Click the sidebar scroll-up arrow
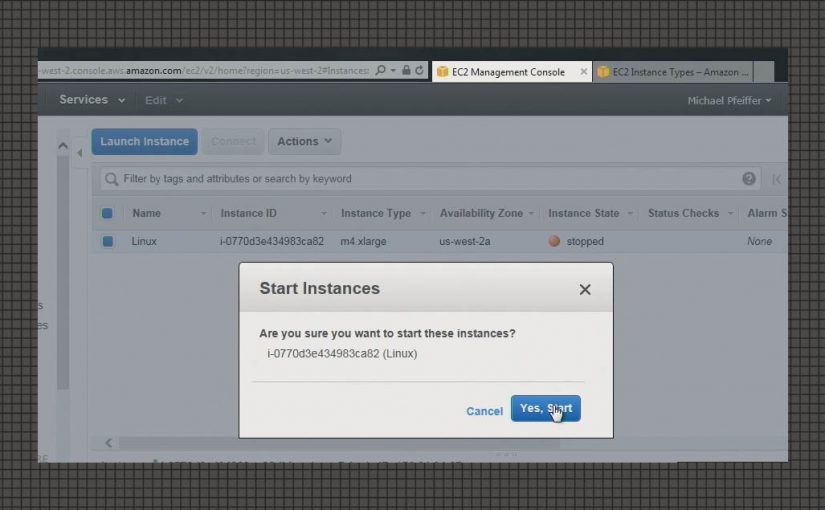The height and width of the screenshot is (510, 825). (63, 146)
